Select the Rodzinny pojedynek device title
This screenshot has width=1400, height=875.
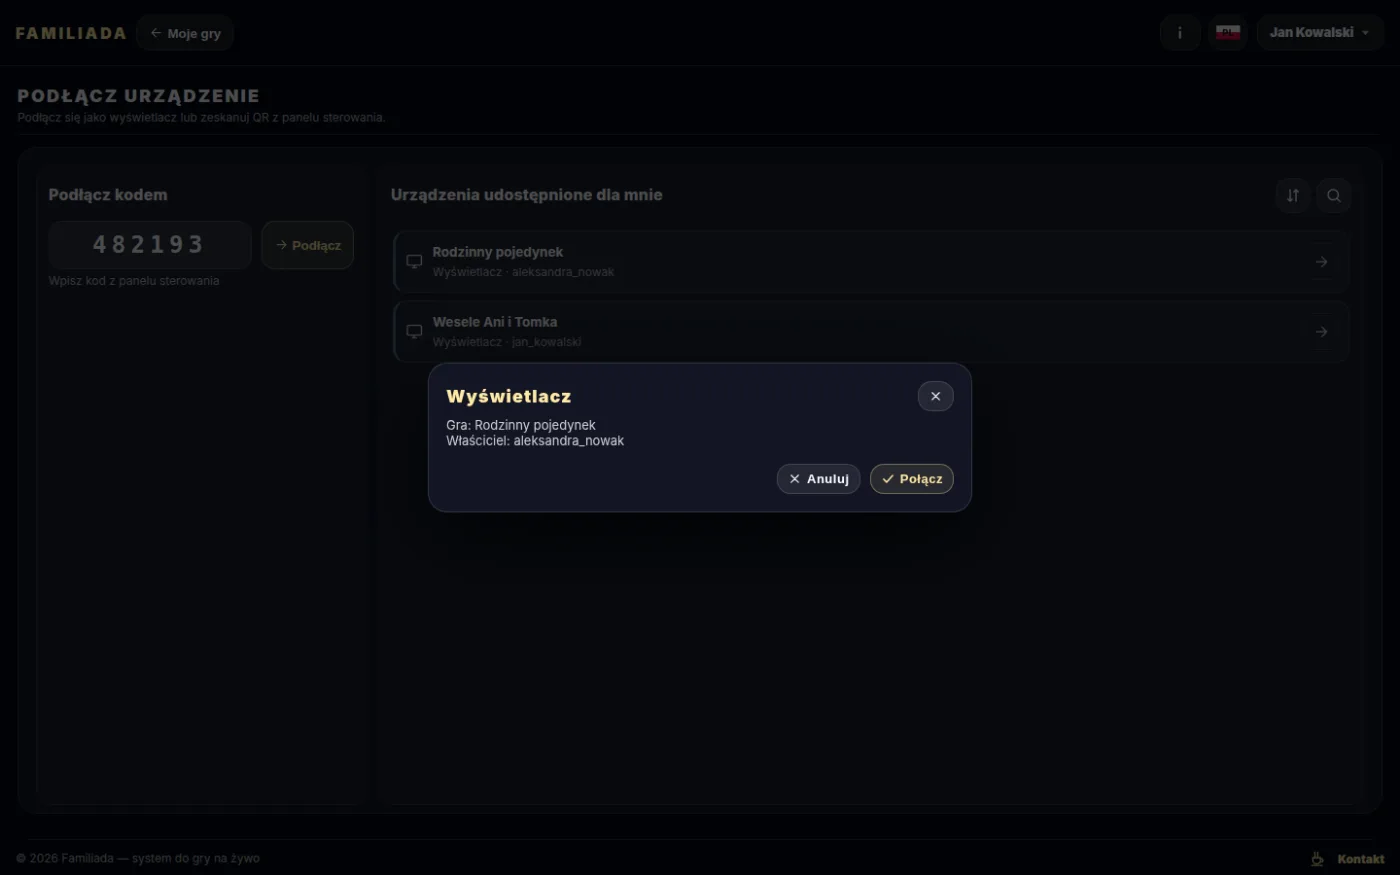click(x=498, y=252)
